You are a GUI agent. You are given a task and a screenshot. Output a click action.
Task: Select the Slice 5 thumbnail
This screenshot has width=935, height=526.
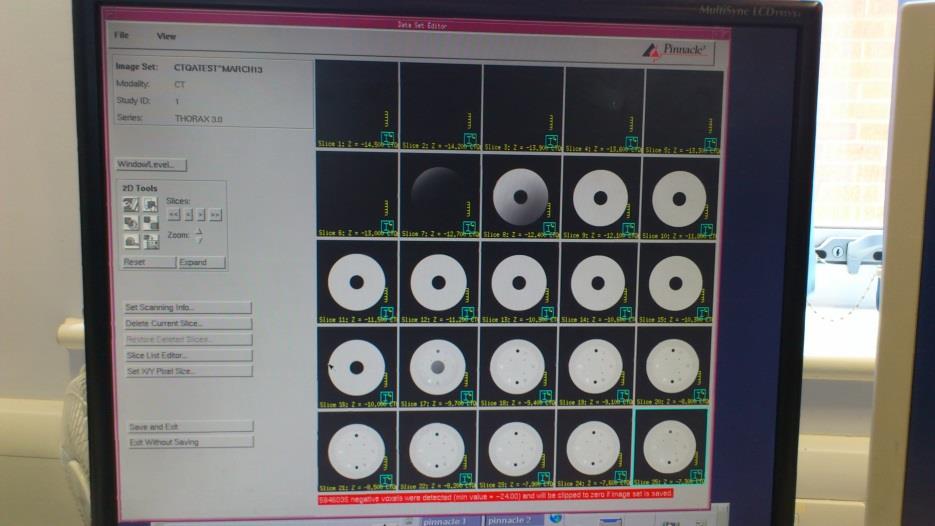click(682, 111)
